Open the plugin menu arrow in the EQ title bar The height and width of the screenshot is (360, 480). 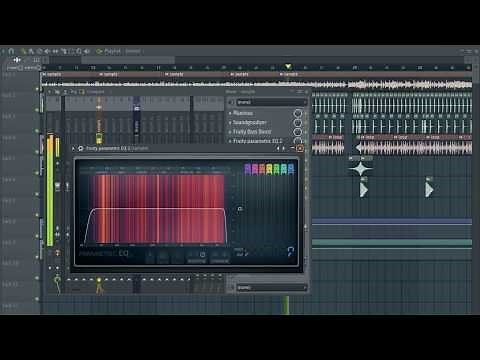click(x=73, y=148)
